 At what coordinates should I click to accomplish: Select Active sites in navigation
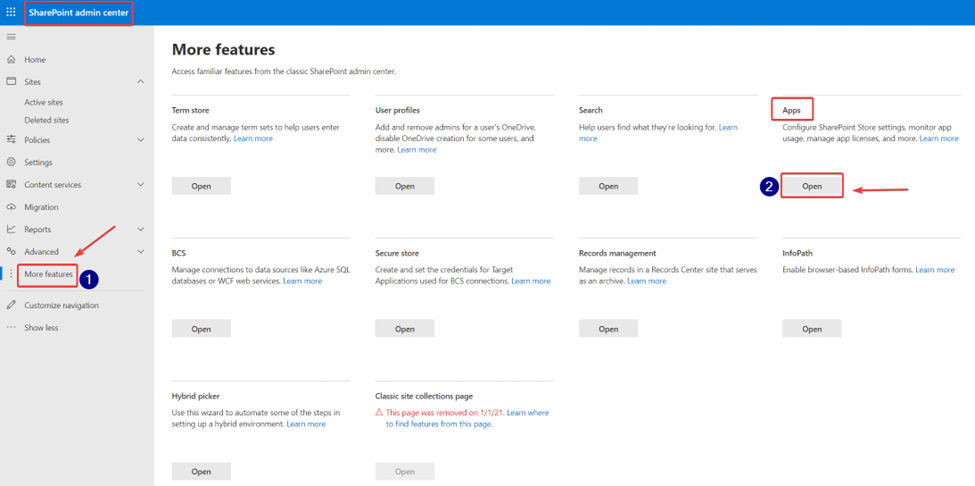tap(44, 103)
